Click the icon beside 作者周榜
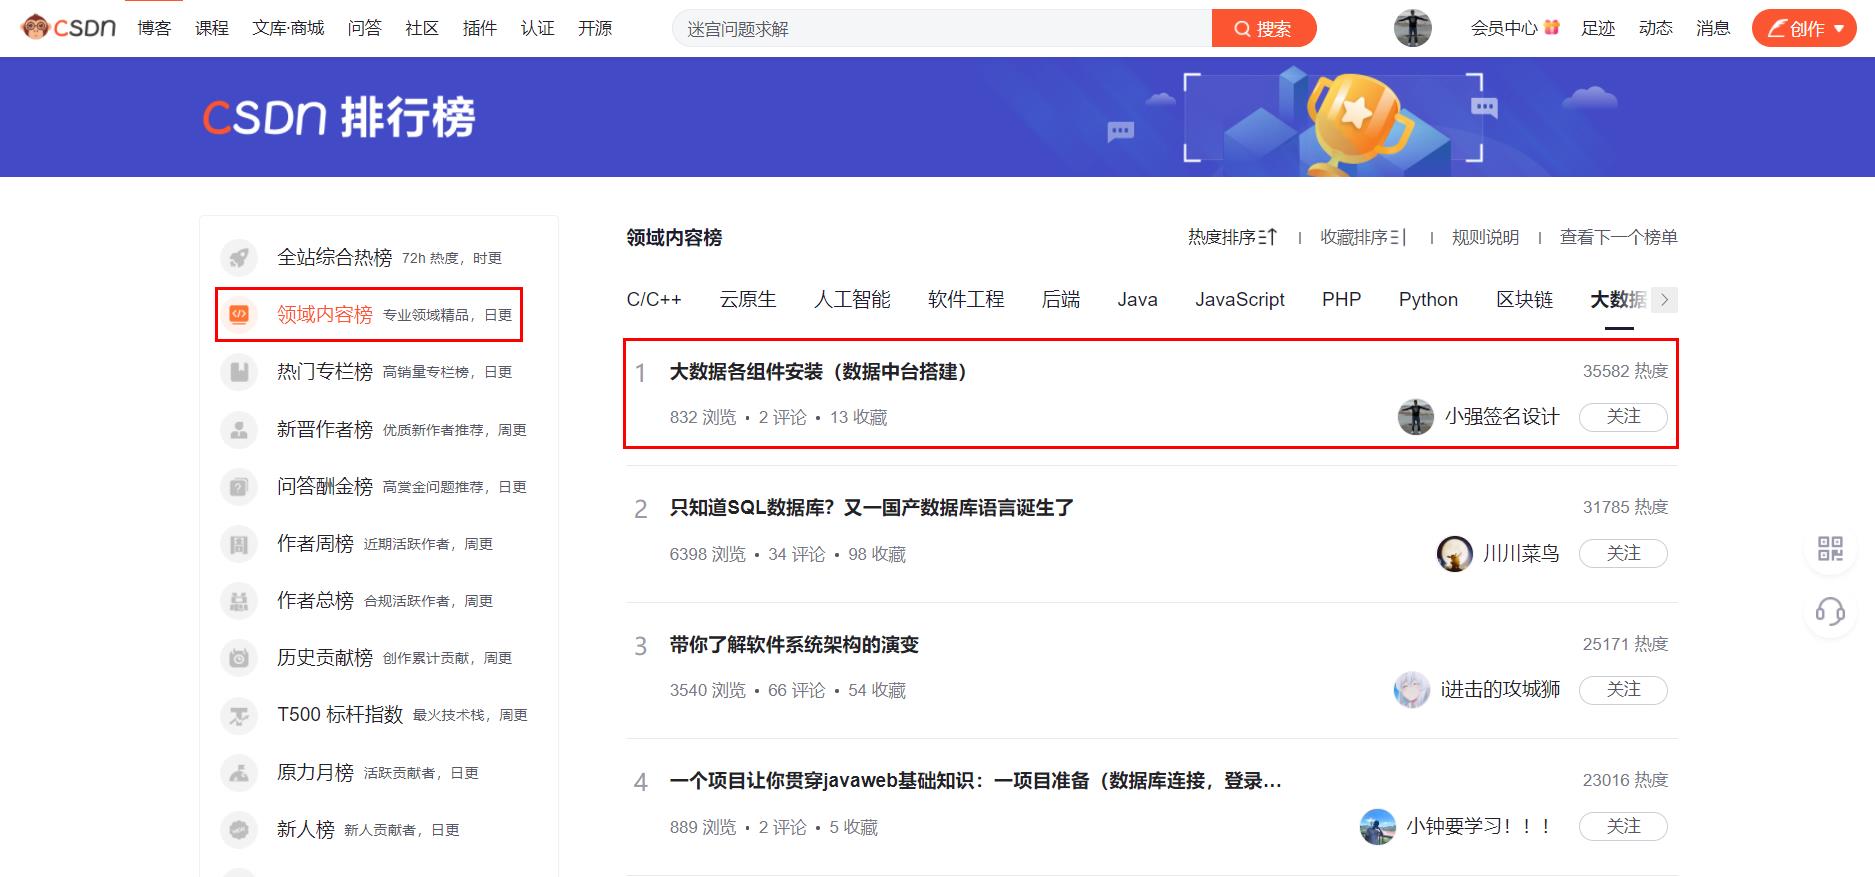1875x877 pixels. point(239,544)
